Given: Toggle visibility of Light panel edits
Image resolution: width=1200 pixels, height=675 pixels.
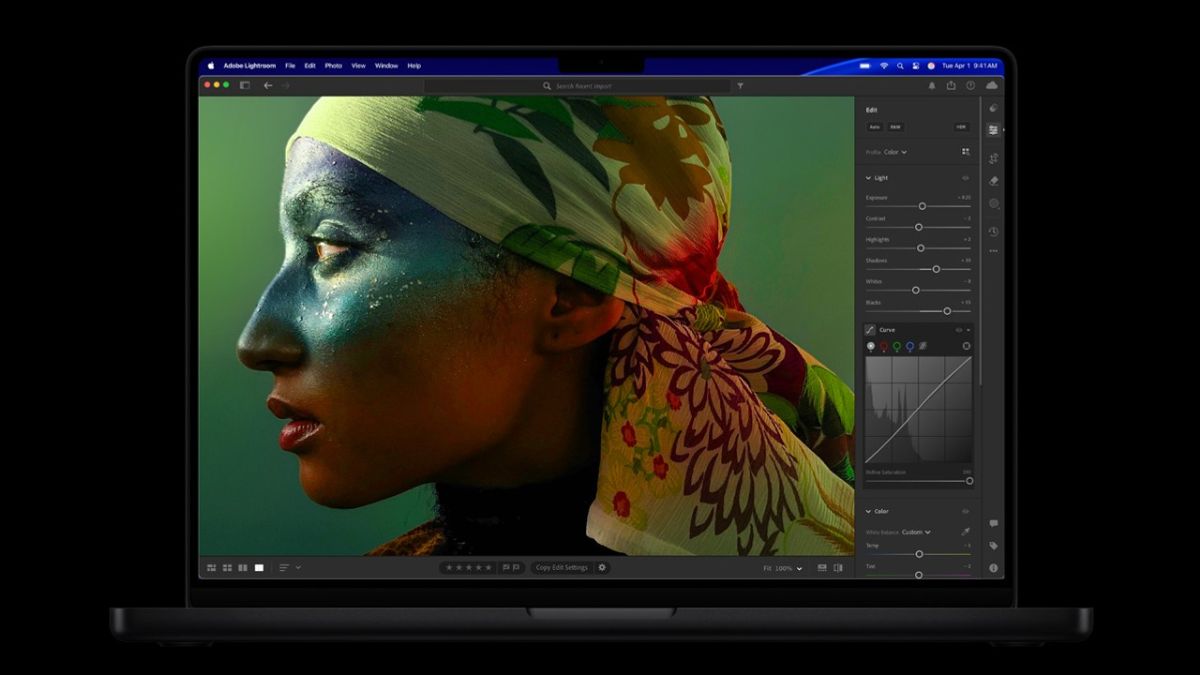Looking at the screenshot, I should pyautogui.click(x=965, y=178).
